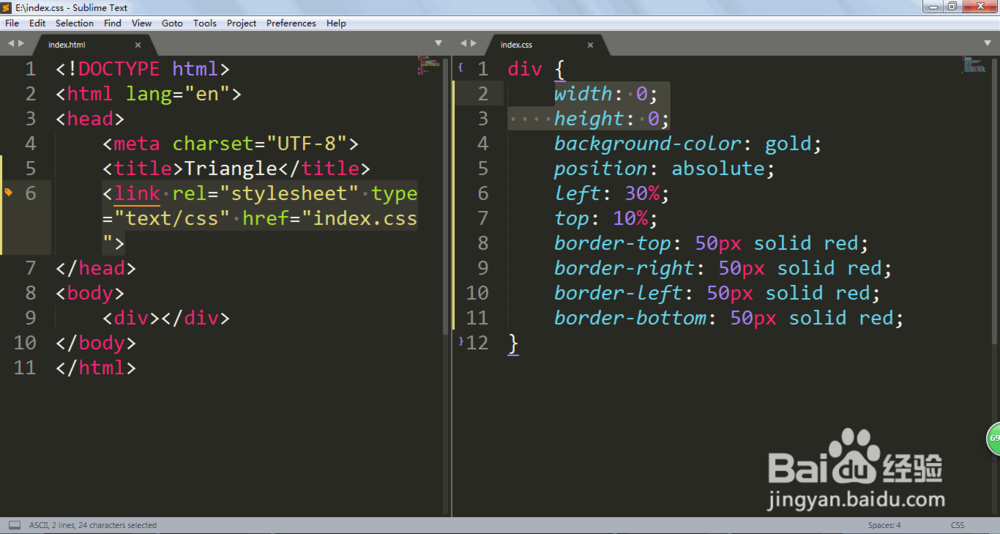This screenshot has height=534, width=1000.
Task: Click the absolute position value
Action: pos(717,168)
